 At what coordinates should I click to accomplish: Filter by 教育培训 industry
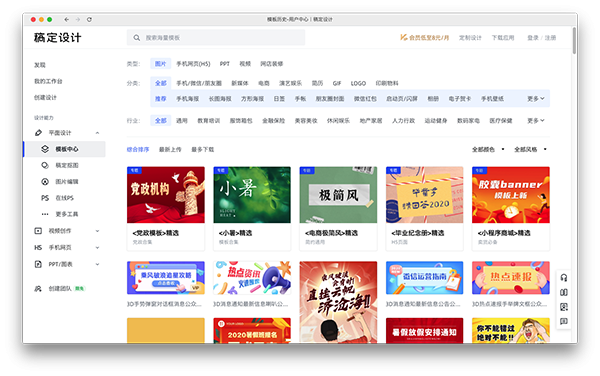(x=209, y=120)
